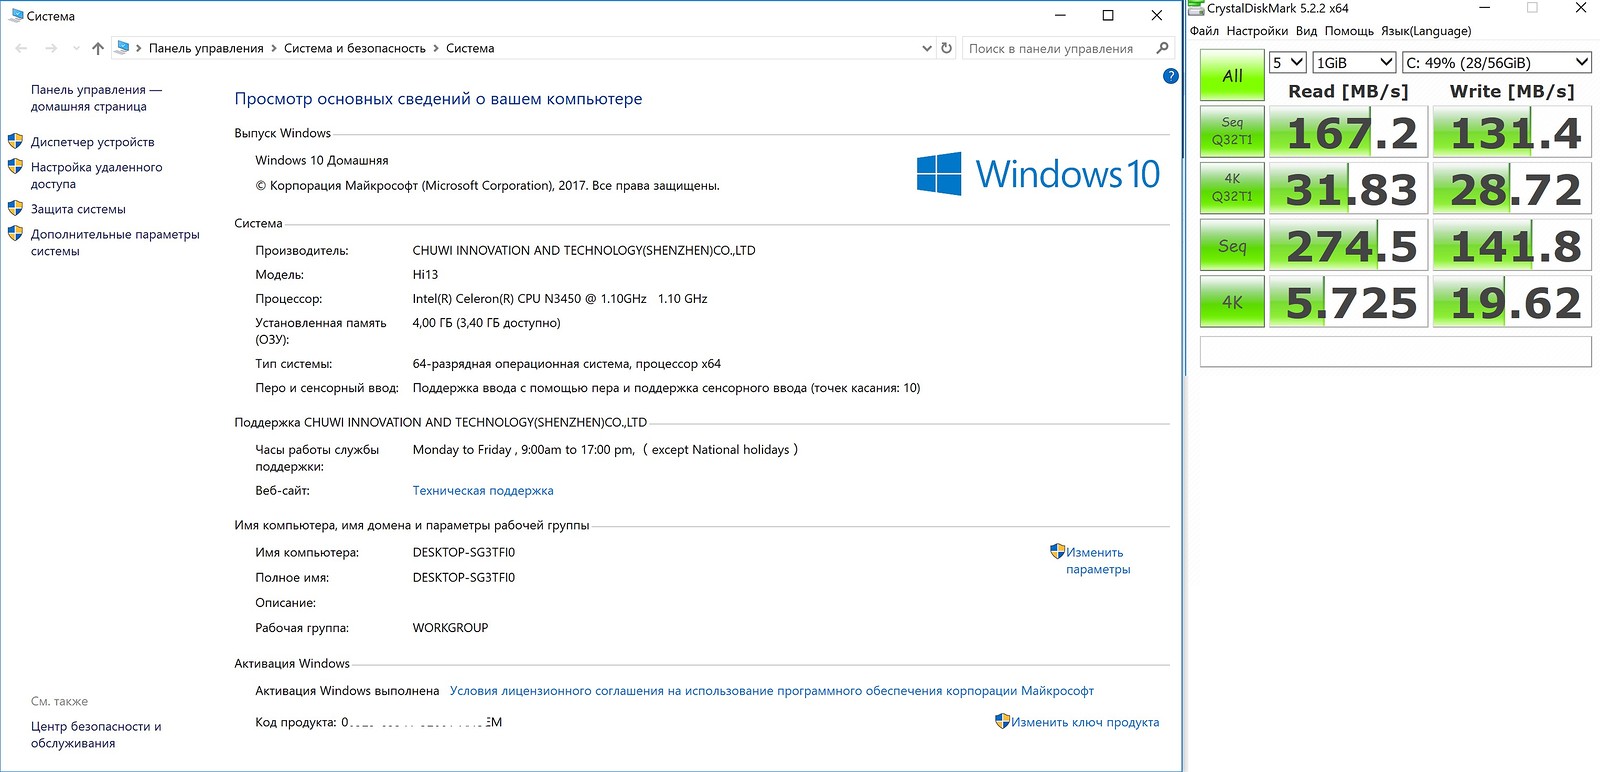Click the CrystalDiskMark comment text field
Screen dimensions: 1600x772
coord(1395,352)
